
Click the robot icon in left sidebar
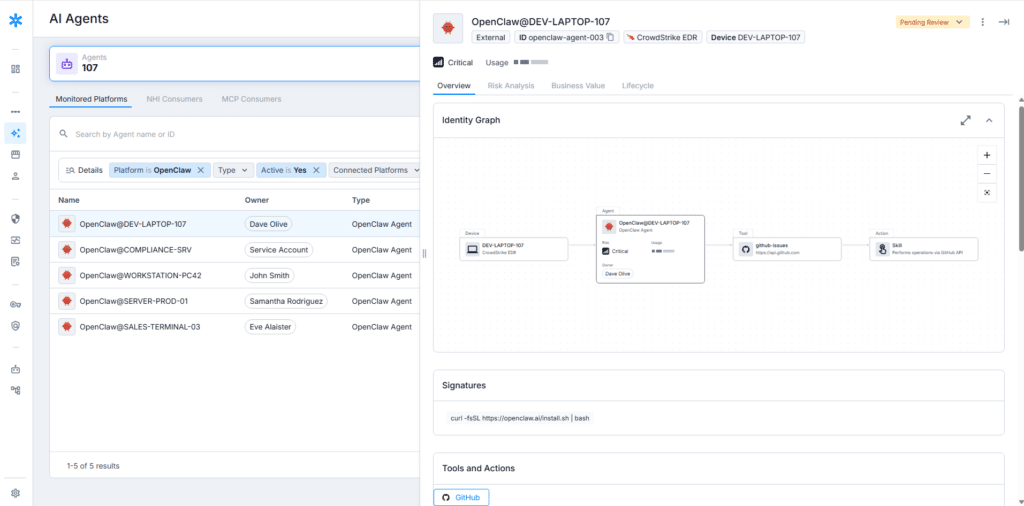pos(16,369)
